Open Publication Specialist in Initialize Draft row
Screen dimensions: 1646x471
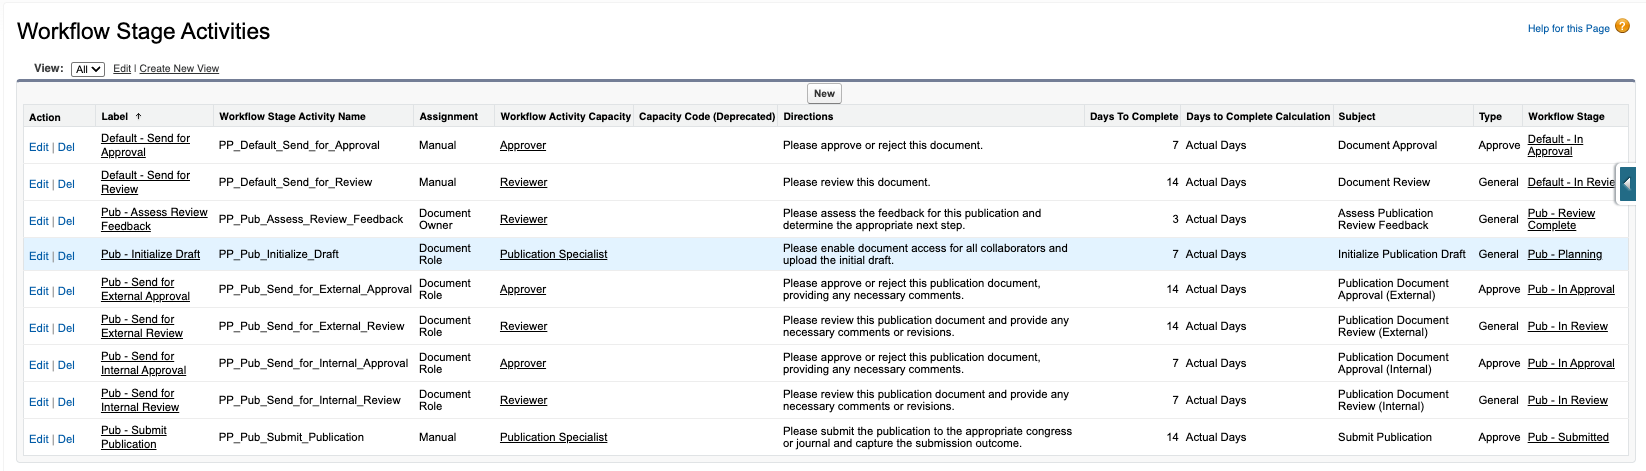(x=553, y=254)
